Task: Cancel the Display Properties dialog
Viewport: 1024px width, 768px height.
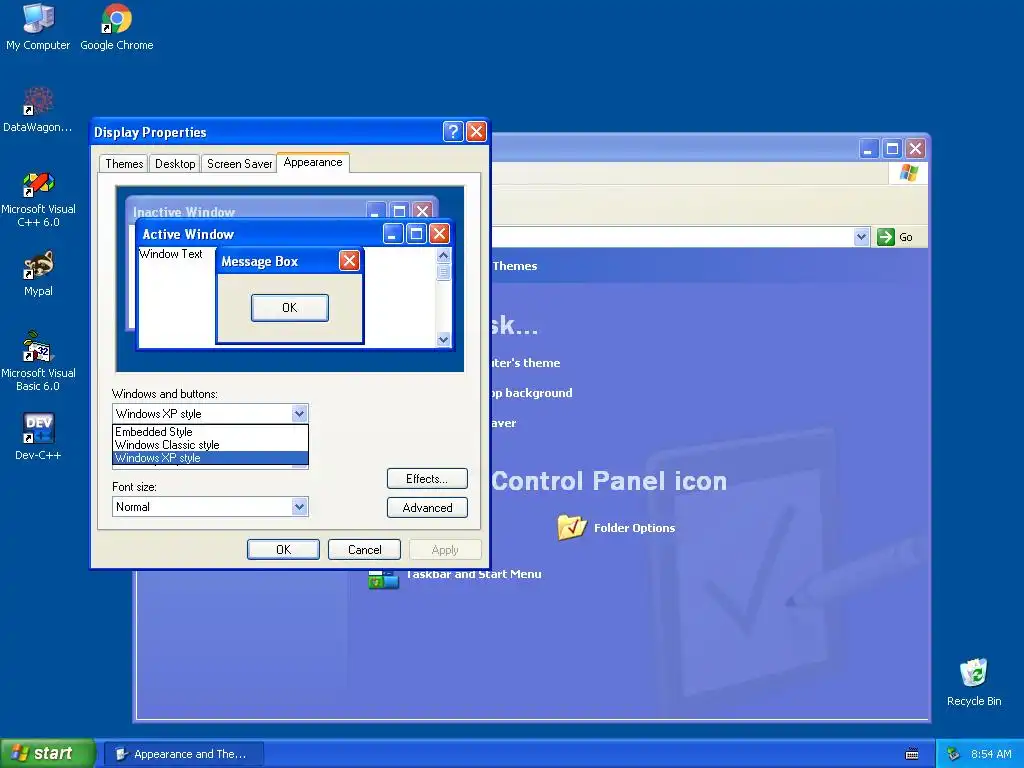Action: (x=364, y=549)
